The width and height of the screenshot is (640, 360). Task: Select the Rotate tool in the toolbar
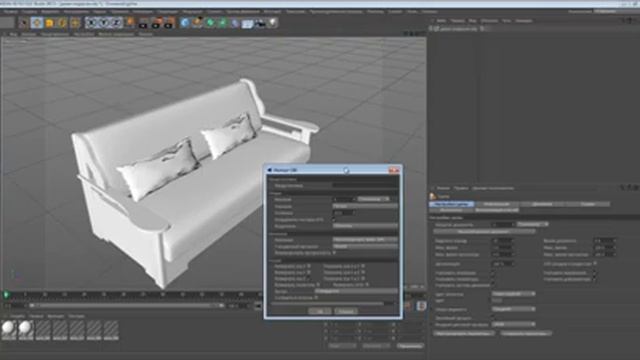click(62, 23)
